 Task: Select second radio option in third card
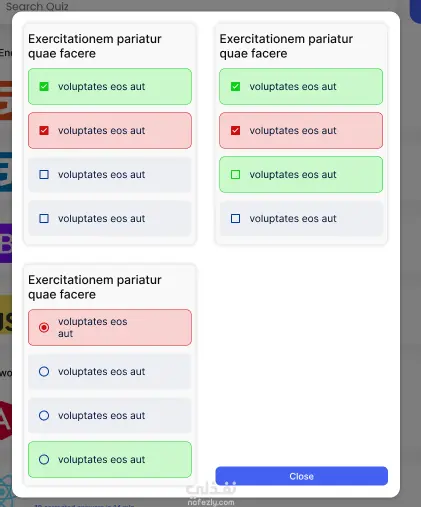coord(44,371)
